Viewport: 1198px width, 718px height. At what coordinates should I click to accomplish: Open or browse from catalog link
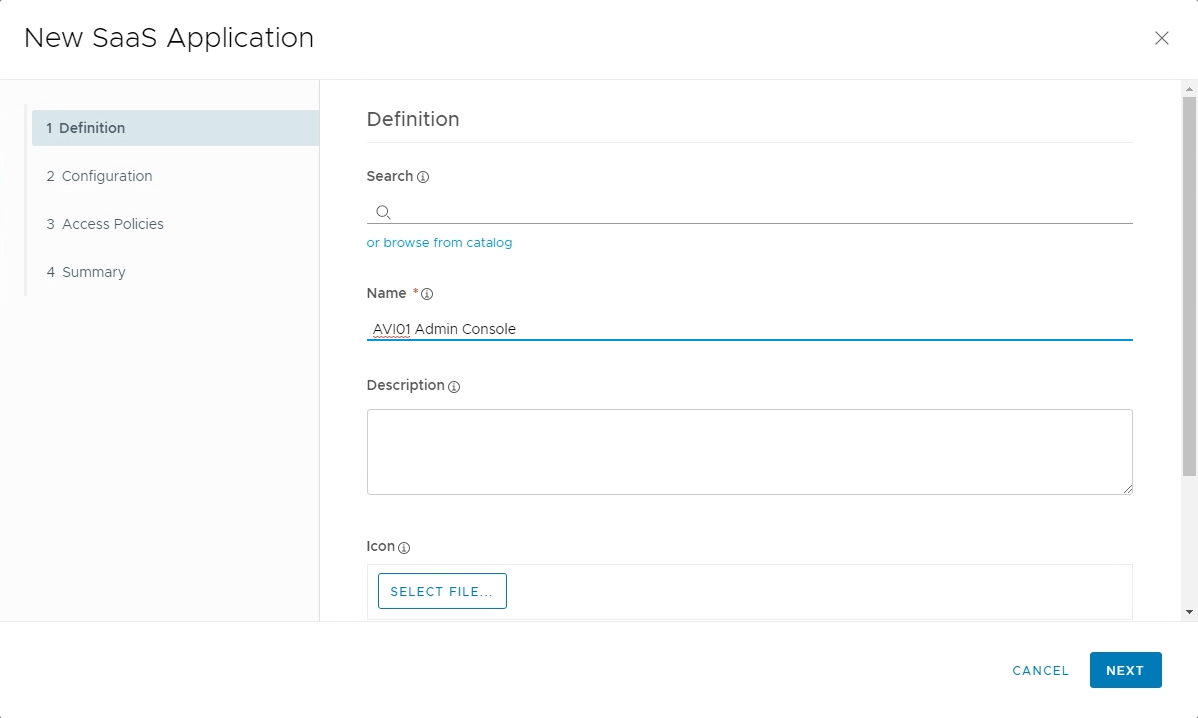(x=439, y=242)
